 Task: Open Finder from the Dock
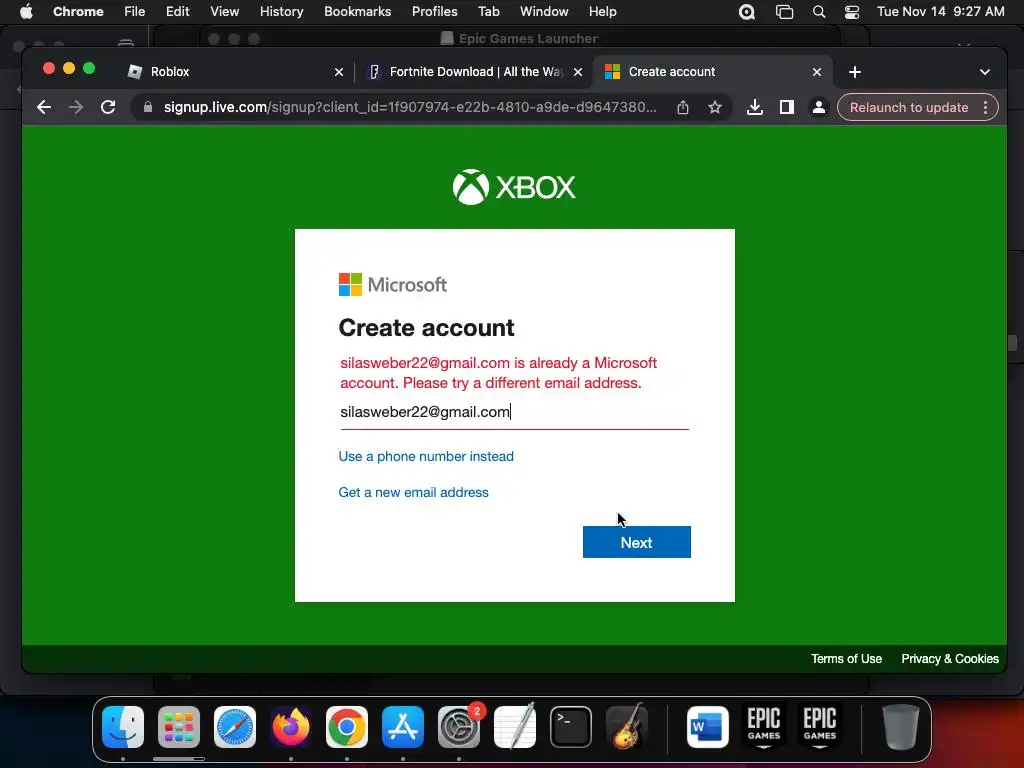pyautogui.click(x=123, y=727)
